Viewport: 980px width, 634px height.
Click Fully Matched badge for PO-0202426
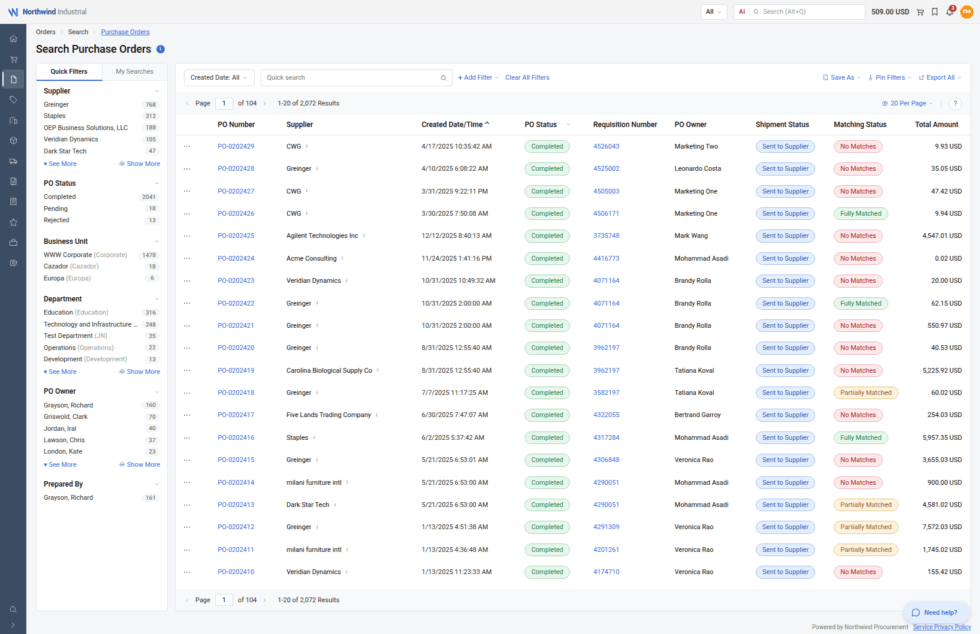(x=861, y=214)
